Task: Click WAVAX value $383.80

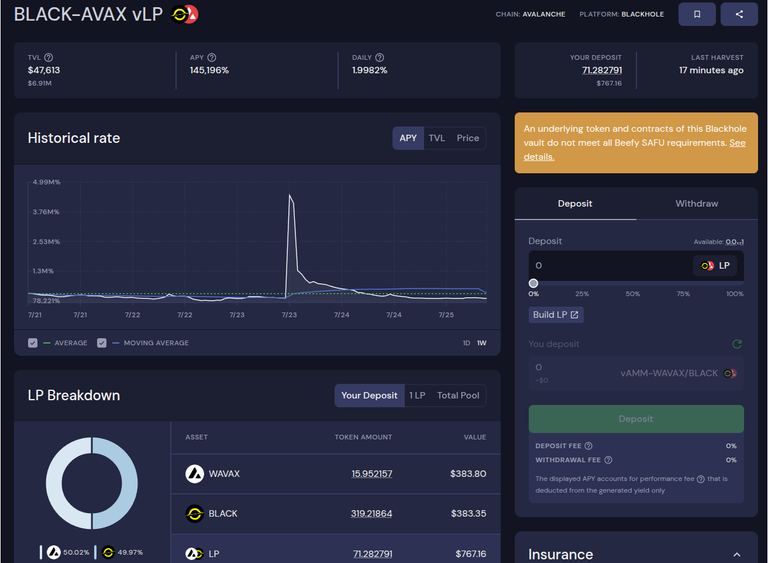Action: point(468,474)
